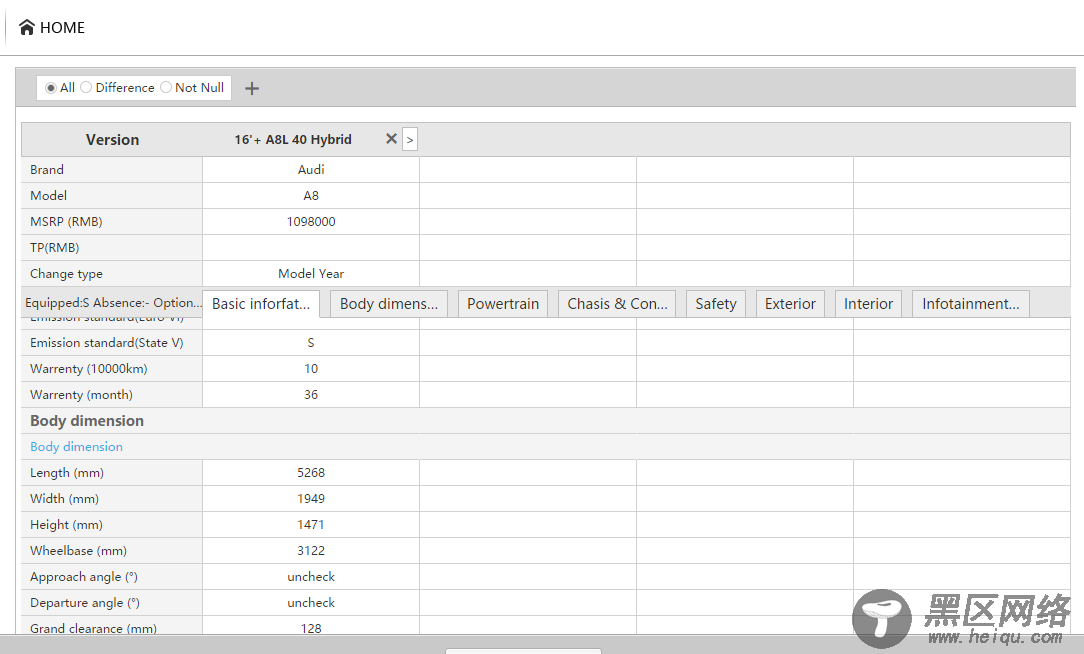Add a version with the plus icon
The height and width of the screenshot is (654, 1084).
[252, 88]
